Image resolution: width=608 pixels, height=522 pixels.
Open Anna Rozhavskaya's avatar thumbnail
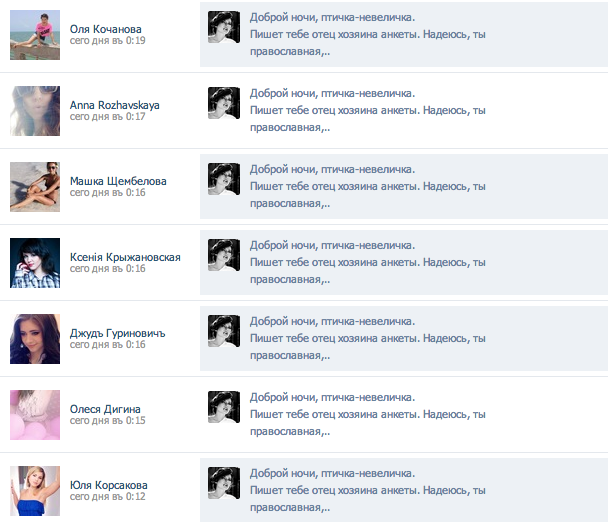pyautogui.click(x=35, y=111)
